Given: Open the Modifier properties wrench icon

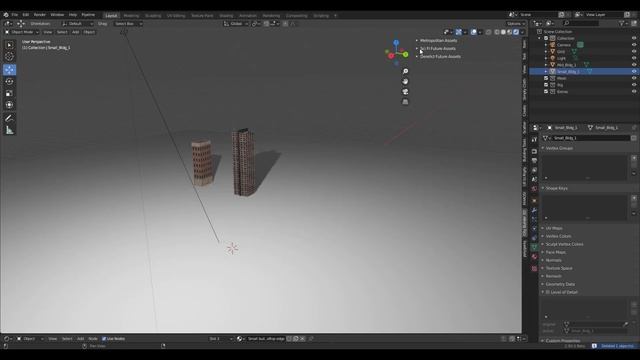Looking at the screenshot, I should (534, 210).
